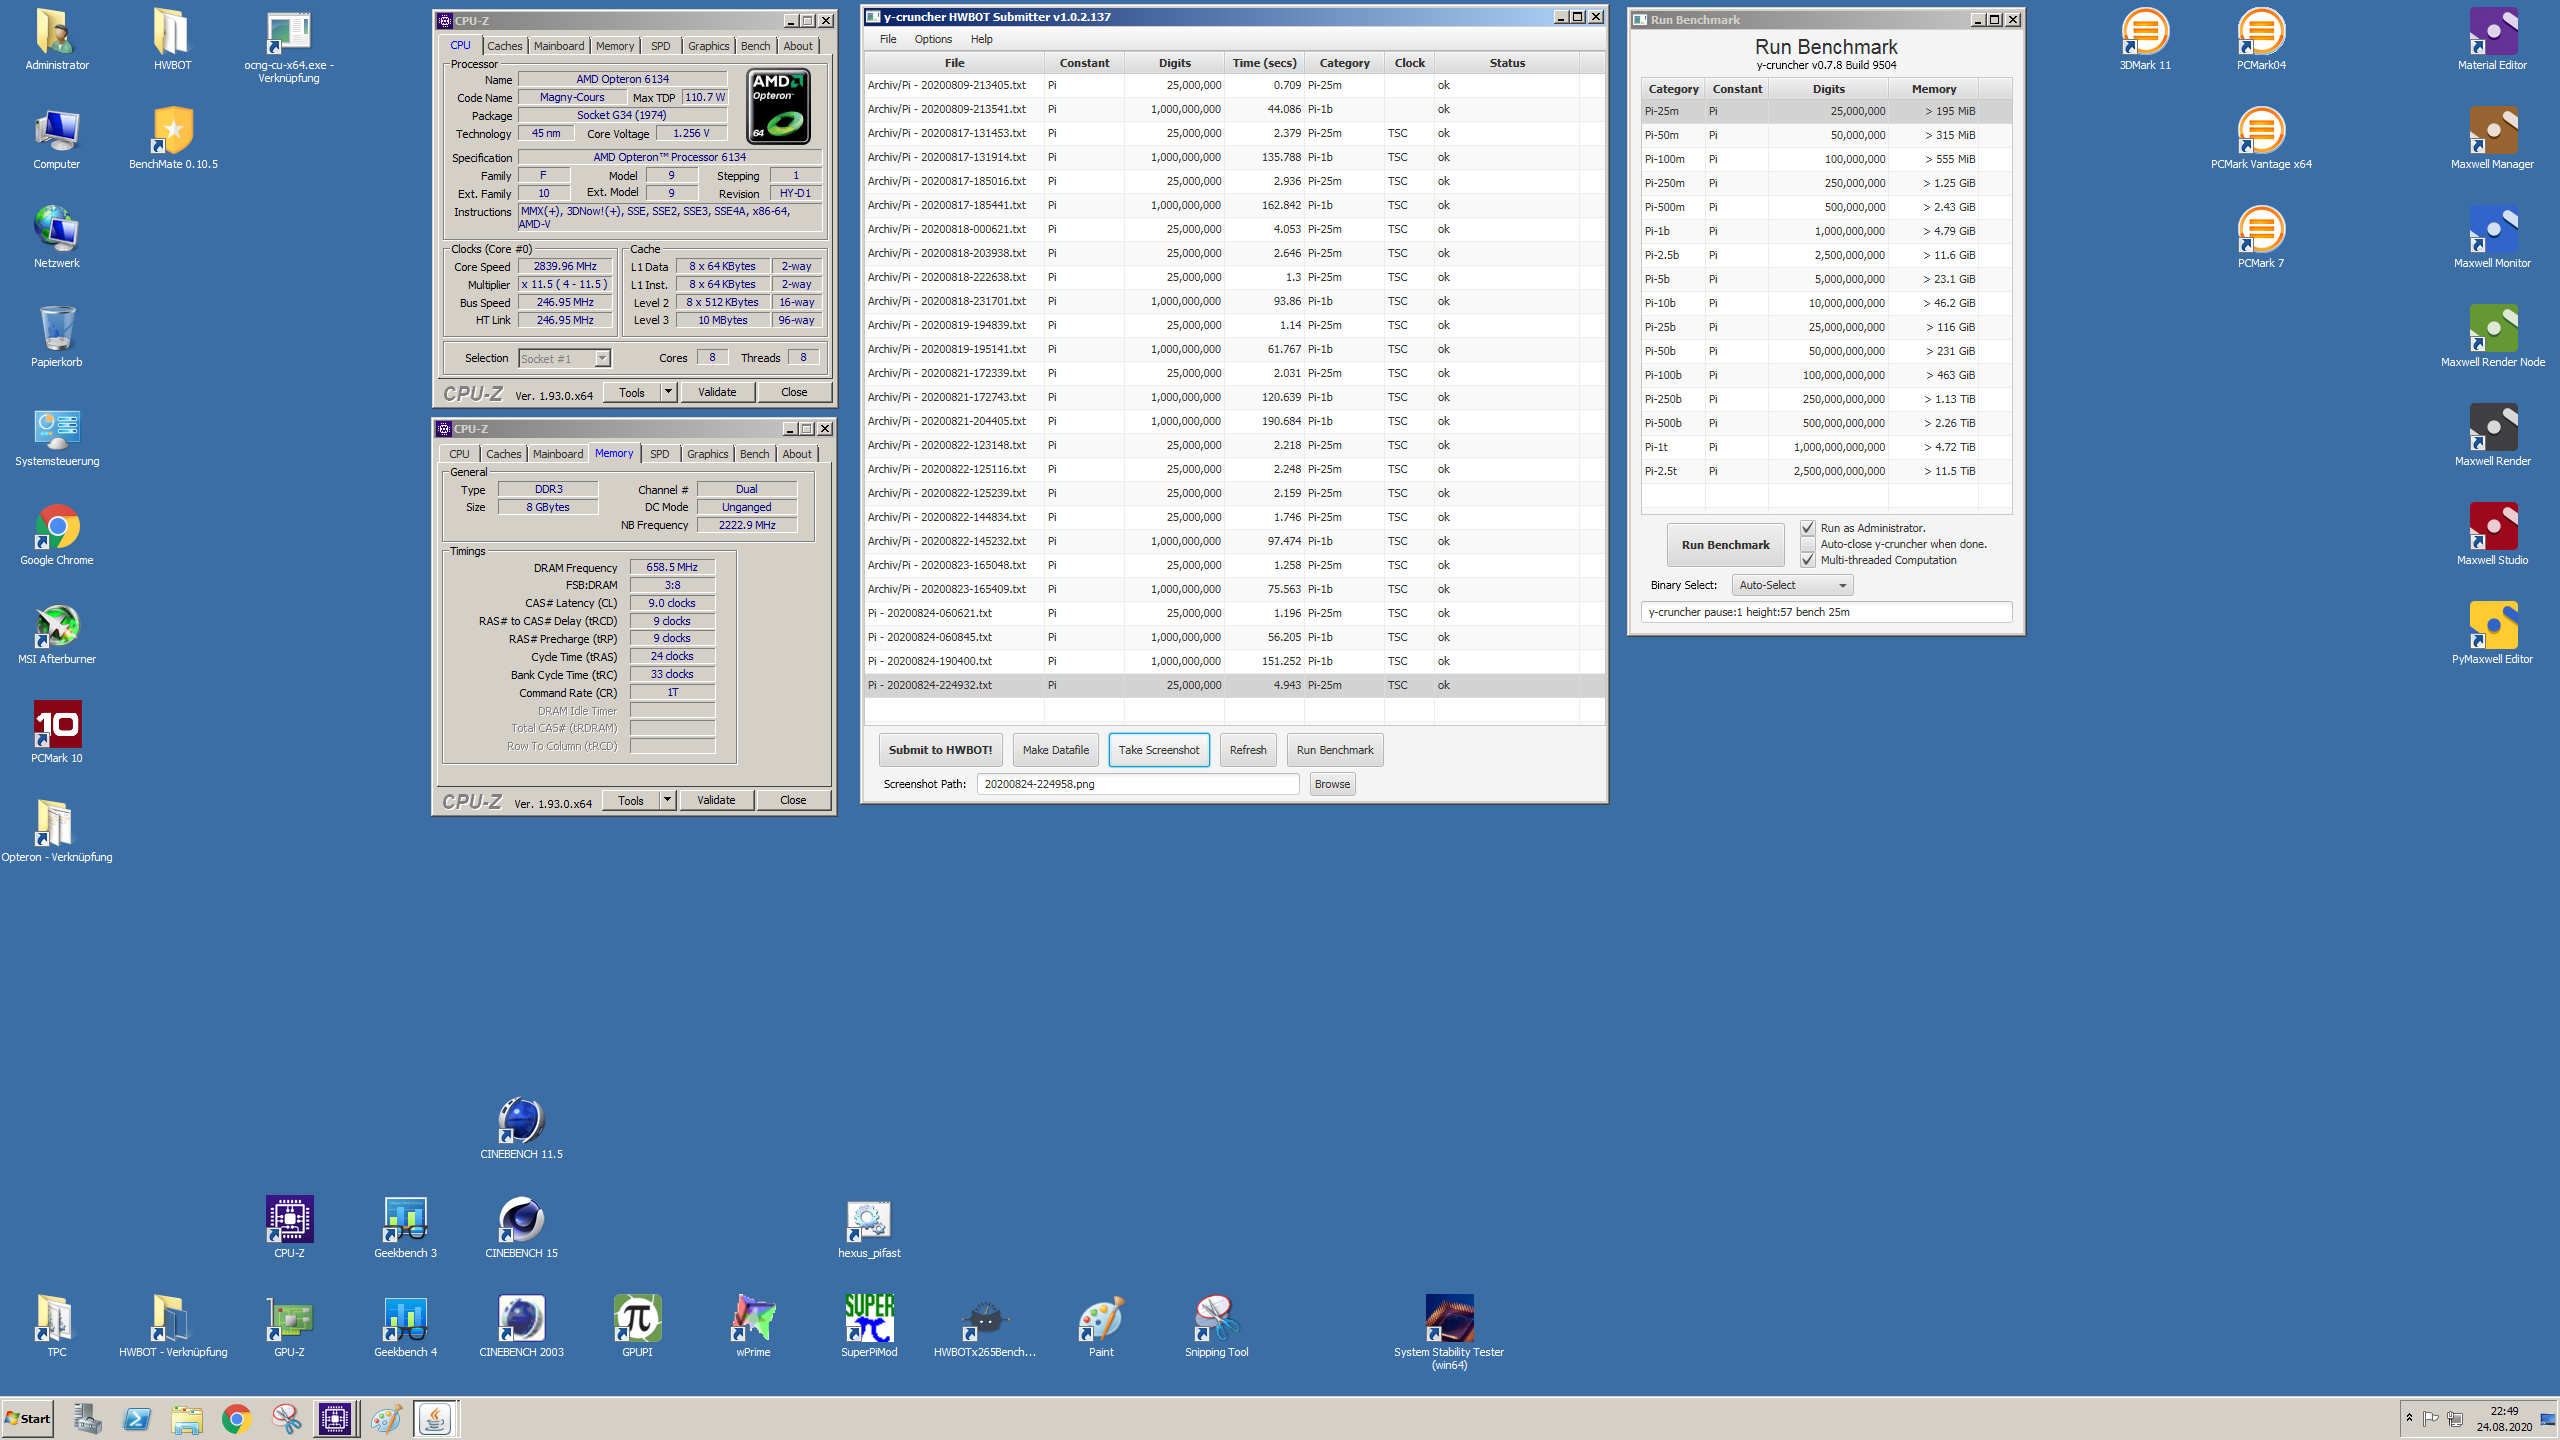Click the Java app icon in taskbar
Image resolution: width=2560 pixels, height=1440 pixels.
[435, 1419]
